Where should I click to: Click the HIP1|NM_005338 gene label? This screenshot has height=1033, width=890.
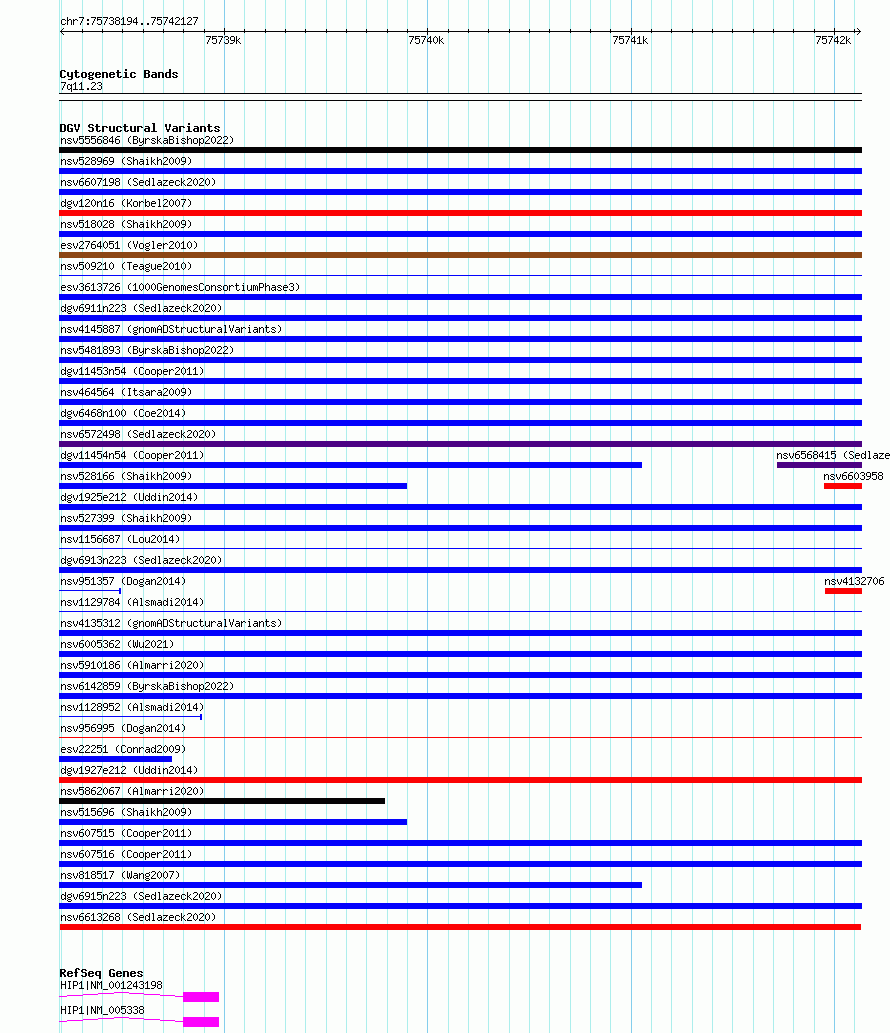(x=102, y=1011)
